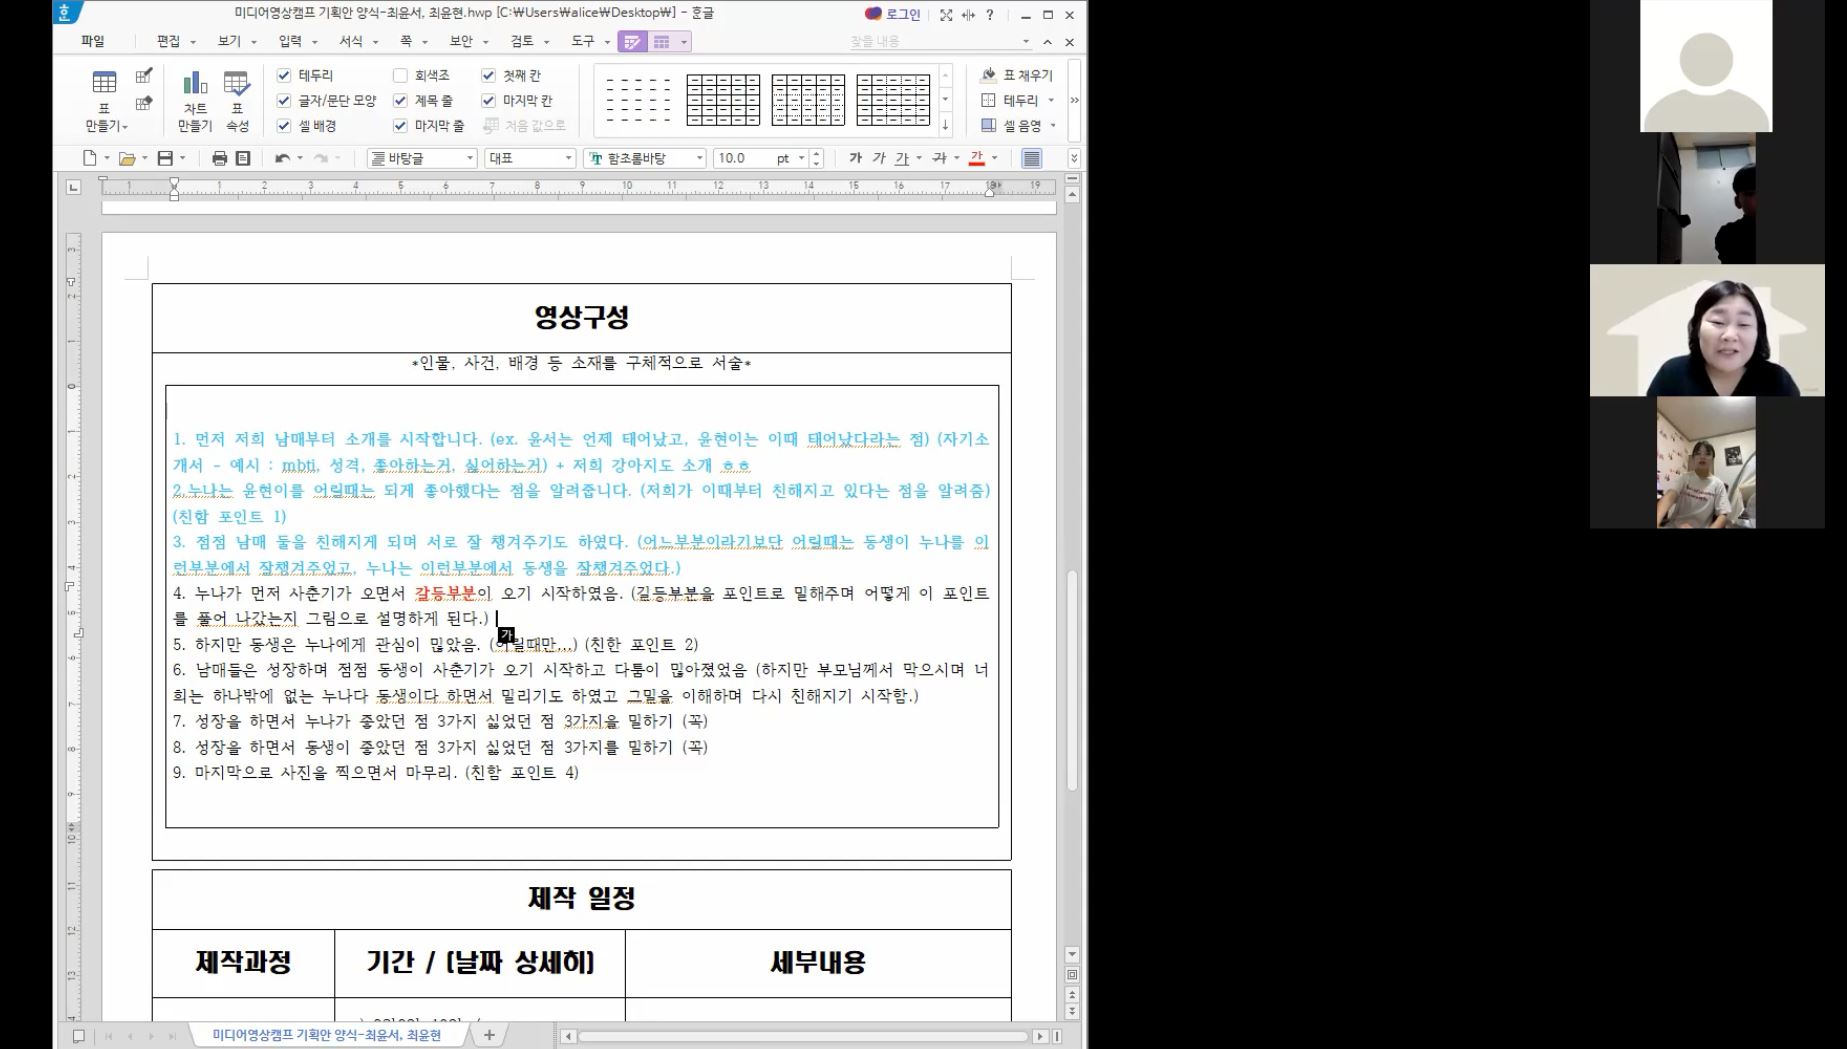Open the 표 만들기 table creation tool
The height and width of the screenshot is (1049, 1847).
point(104,100)
